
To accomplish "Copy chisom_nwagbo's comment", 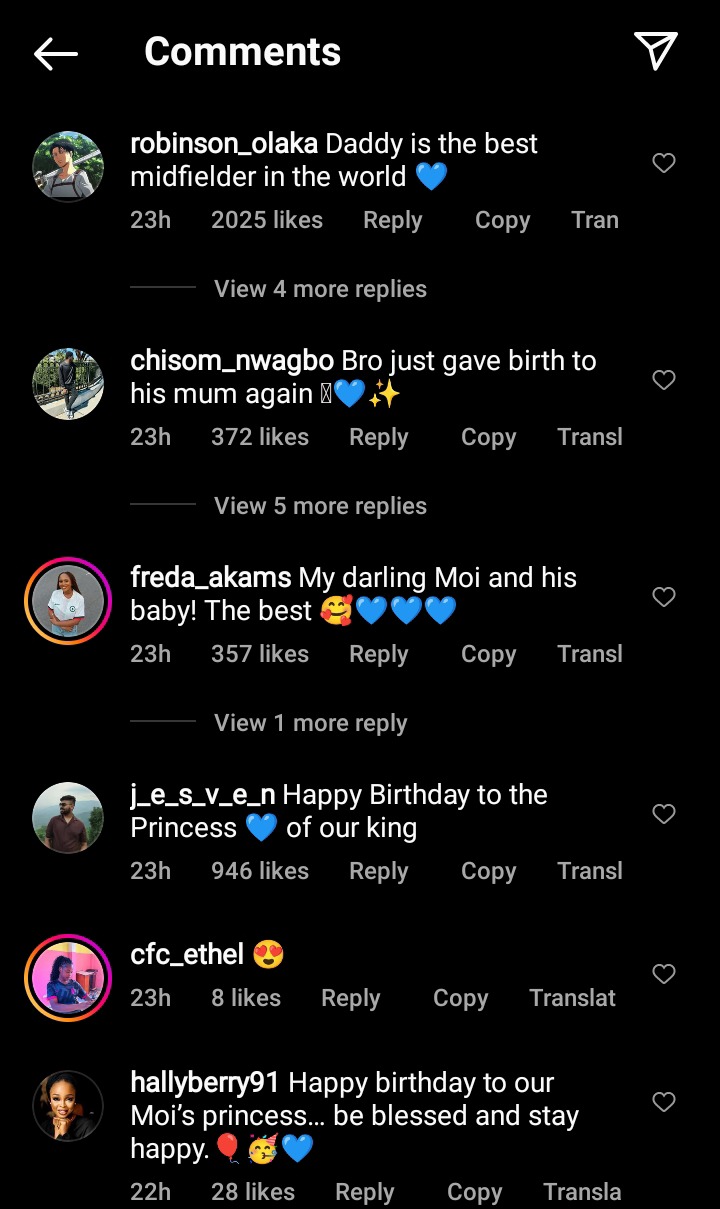I will [488, 437].
